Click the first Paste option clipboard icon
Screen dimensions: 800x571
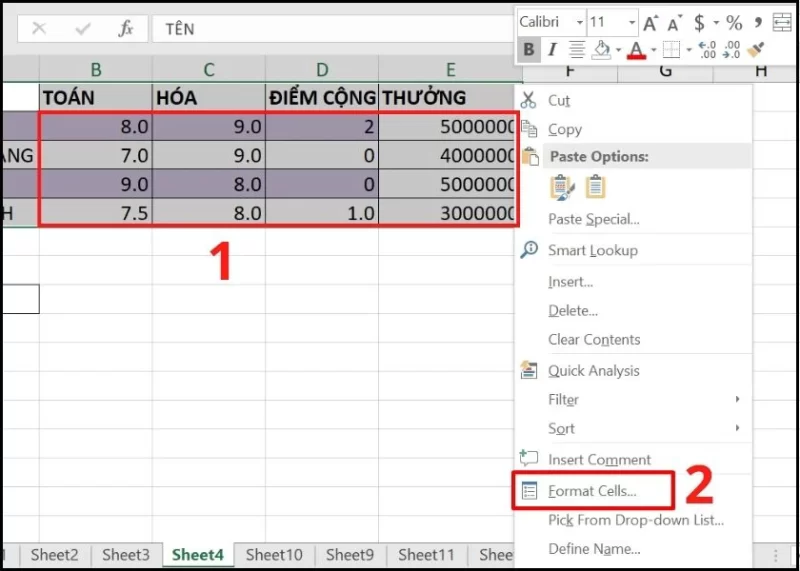point(562,187)
